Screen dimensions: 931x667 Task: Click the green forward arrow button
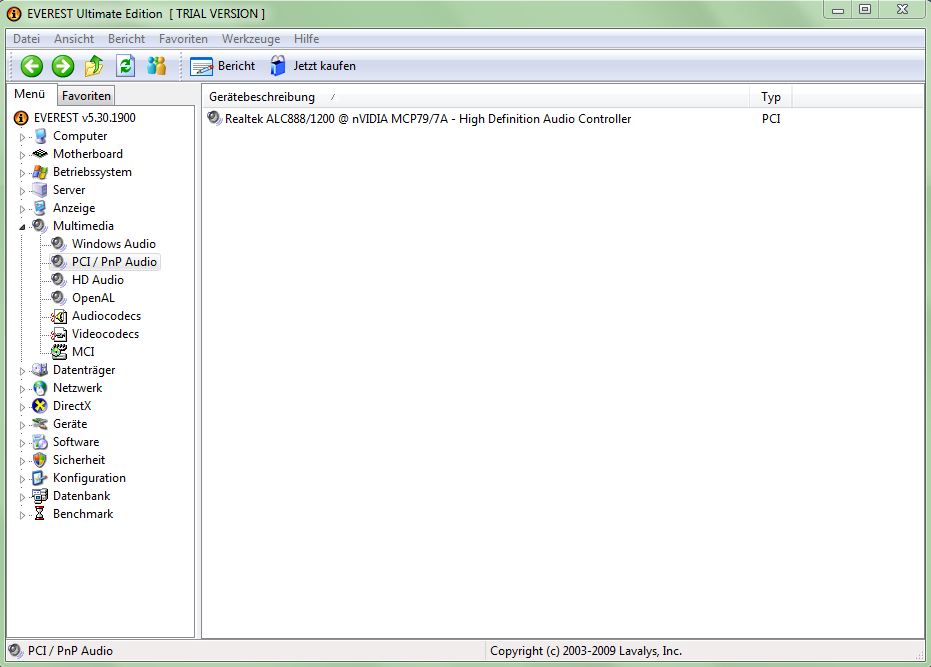click(63, 66)
